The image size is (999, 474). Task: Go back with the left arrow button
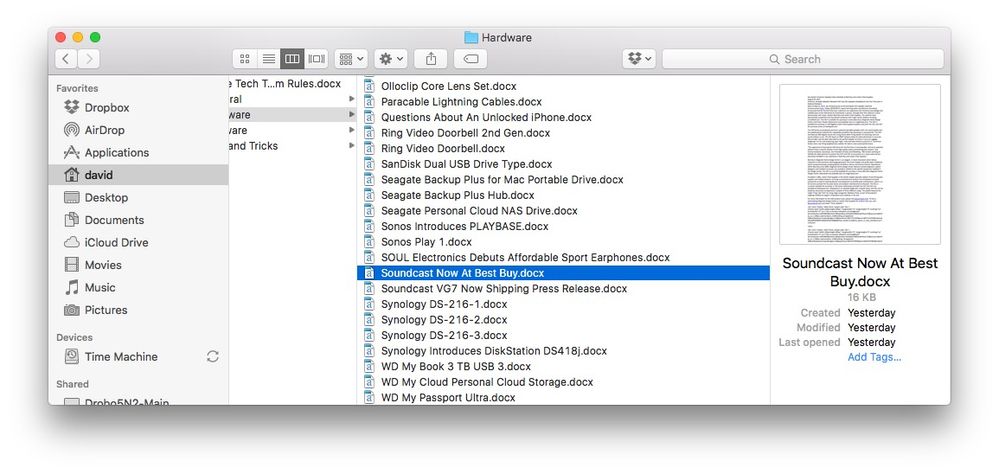point(66,59)
